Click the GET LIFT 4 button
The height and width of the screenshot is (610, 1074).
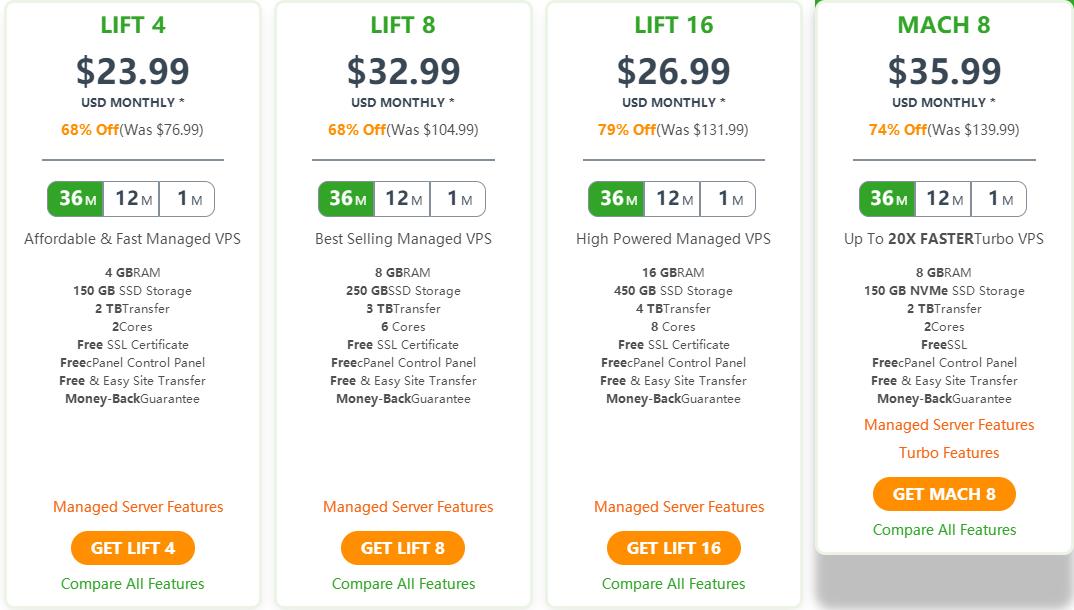[x=133, y=548]
